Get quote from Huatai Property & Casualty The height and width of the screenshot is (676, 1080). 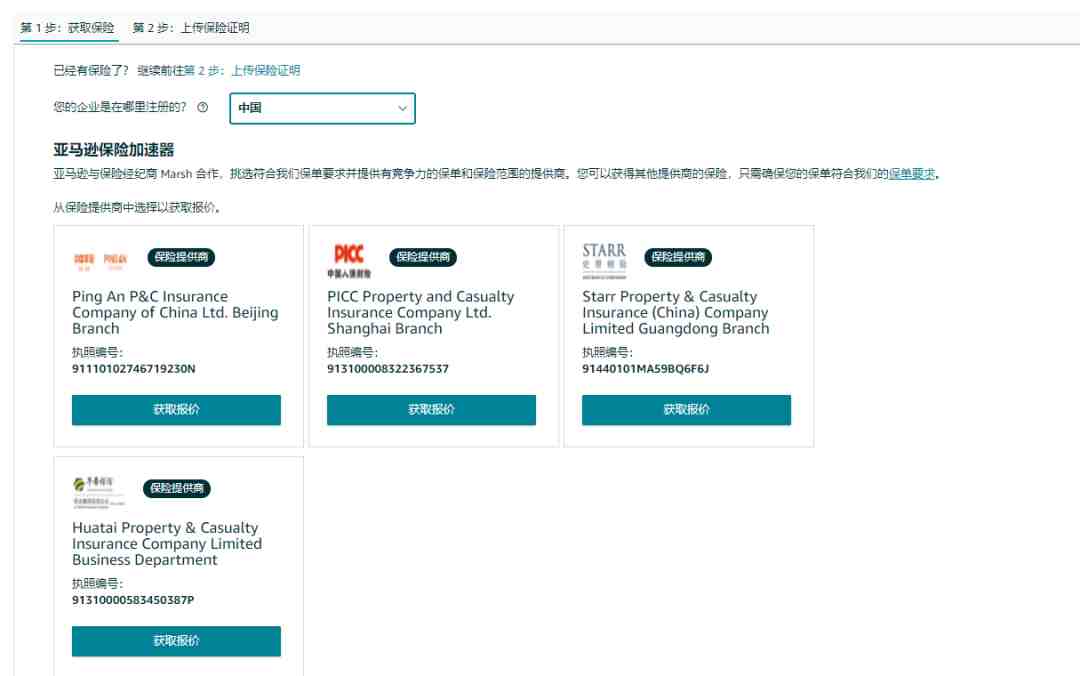point(176,641)
